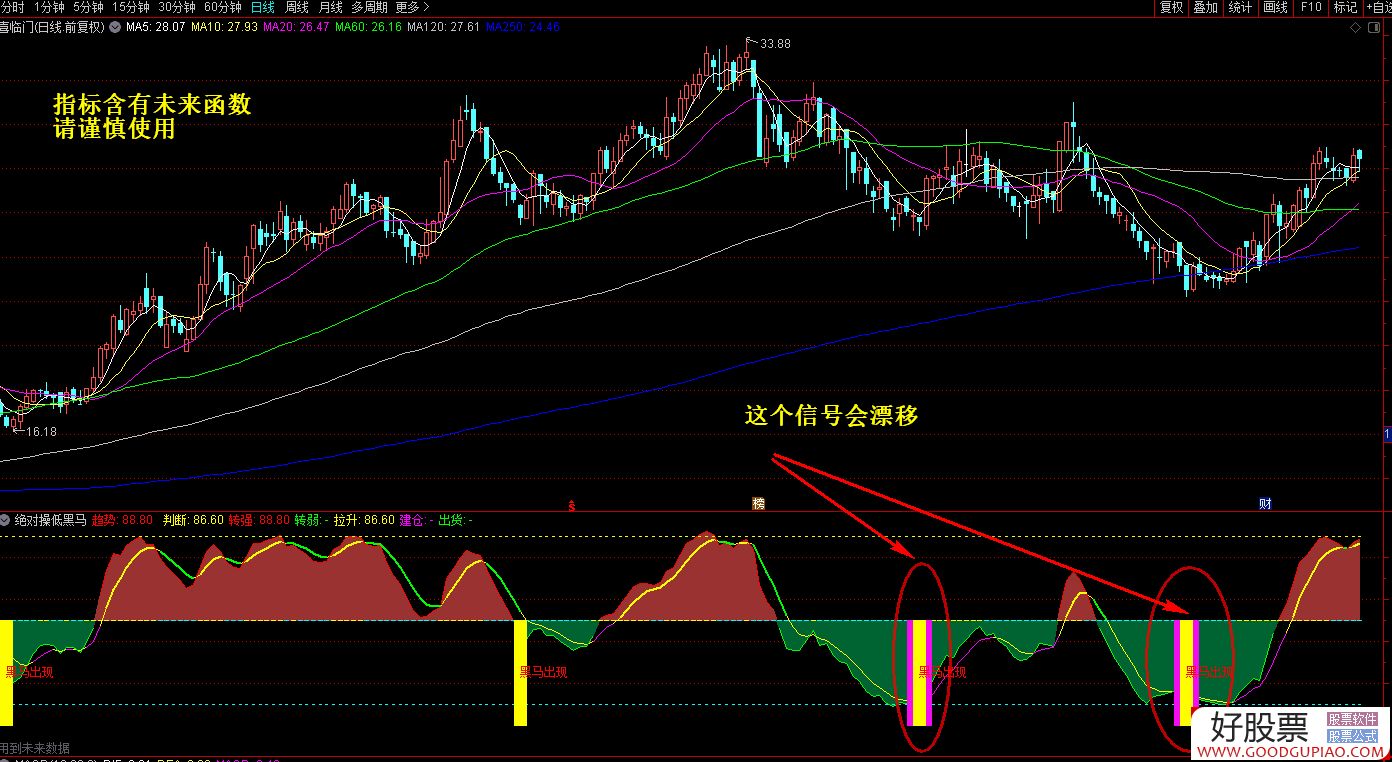Click the red S marker on the time axis
The height and width of the screenshot is (762, 1392).
[x=571, y=504]
